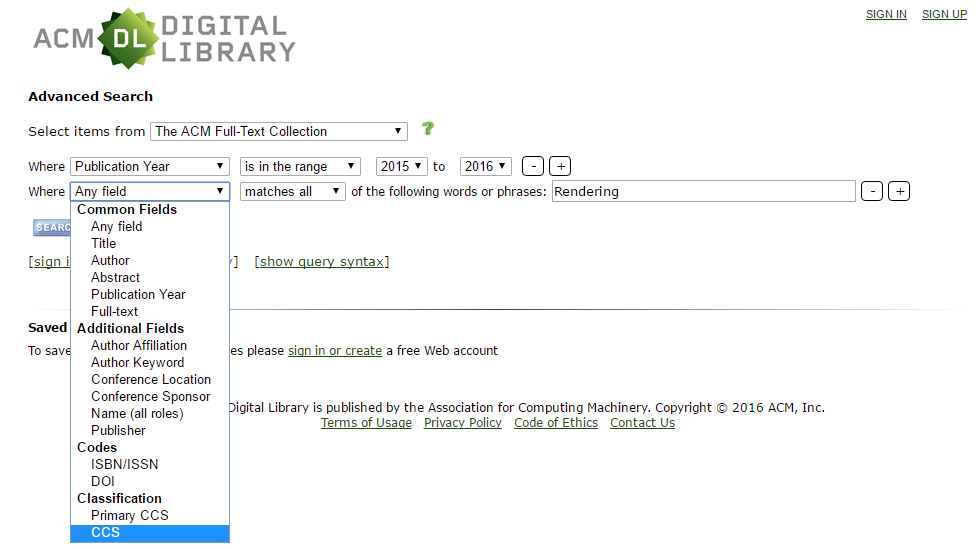This screenshot has height=549, width=976.
Task: Open the Privacy Policy link
Action: (462, 423)
